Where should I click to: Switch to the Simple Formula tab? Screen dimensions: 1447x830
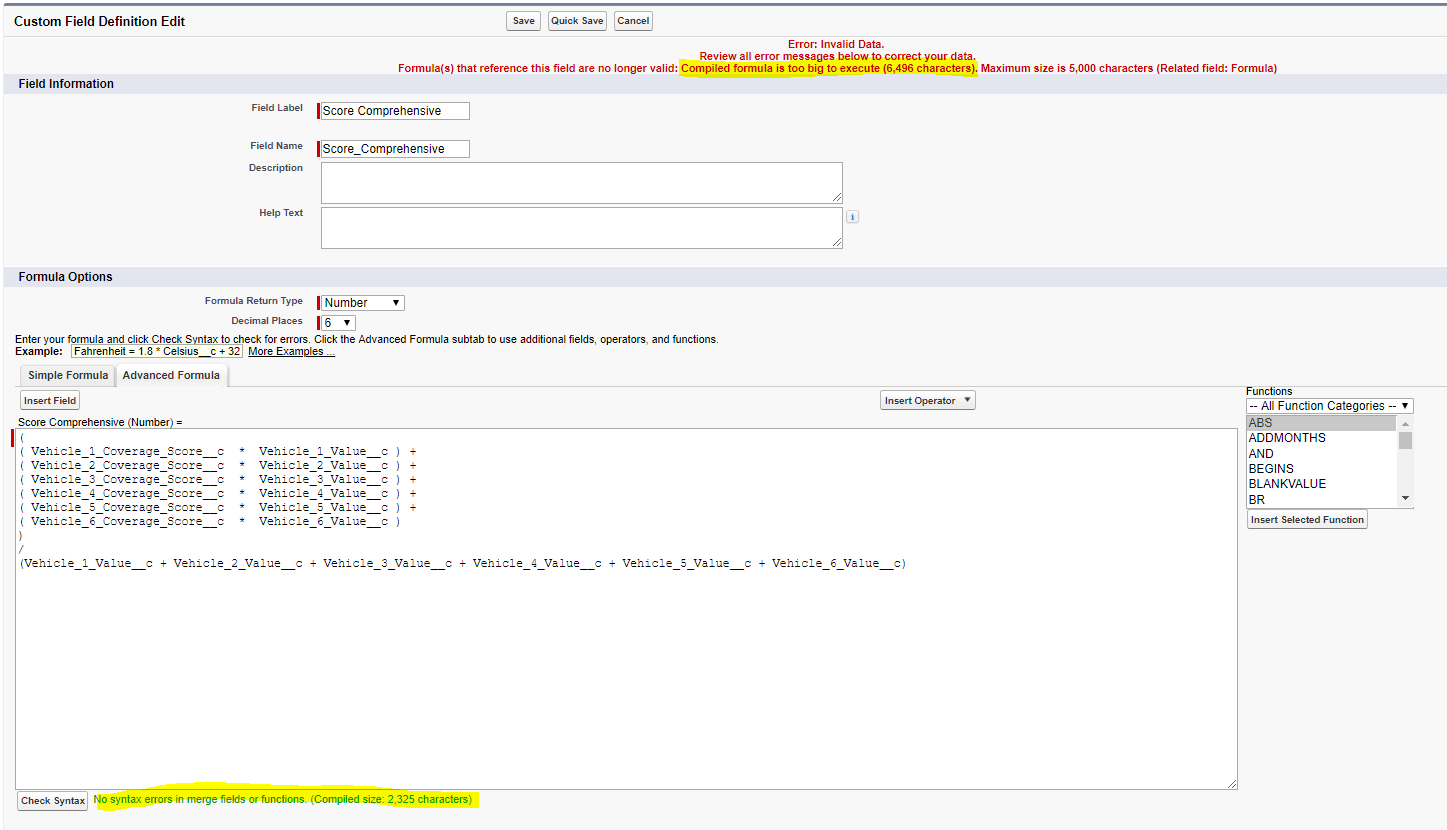coord(66,375)
